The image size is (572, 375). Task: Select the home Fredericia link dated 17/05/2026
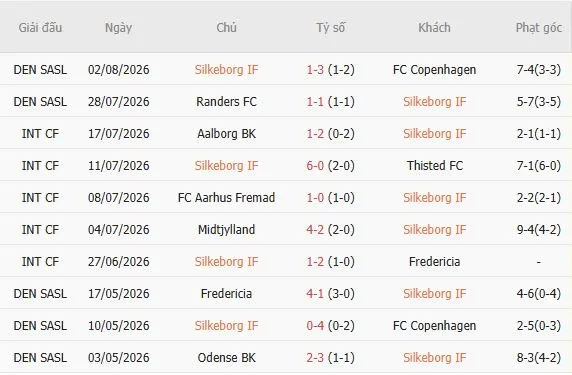[x=226, y=294]
